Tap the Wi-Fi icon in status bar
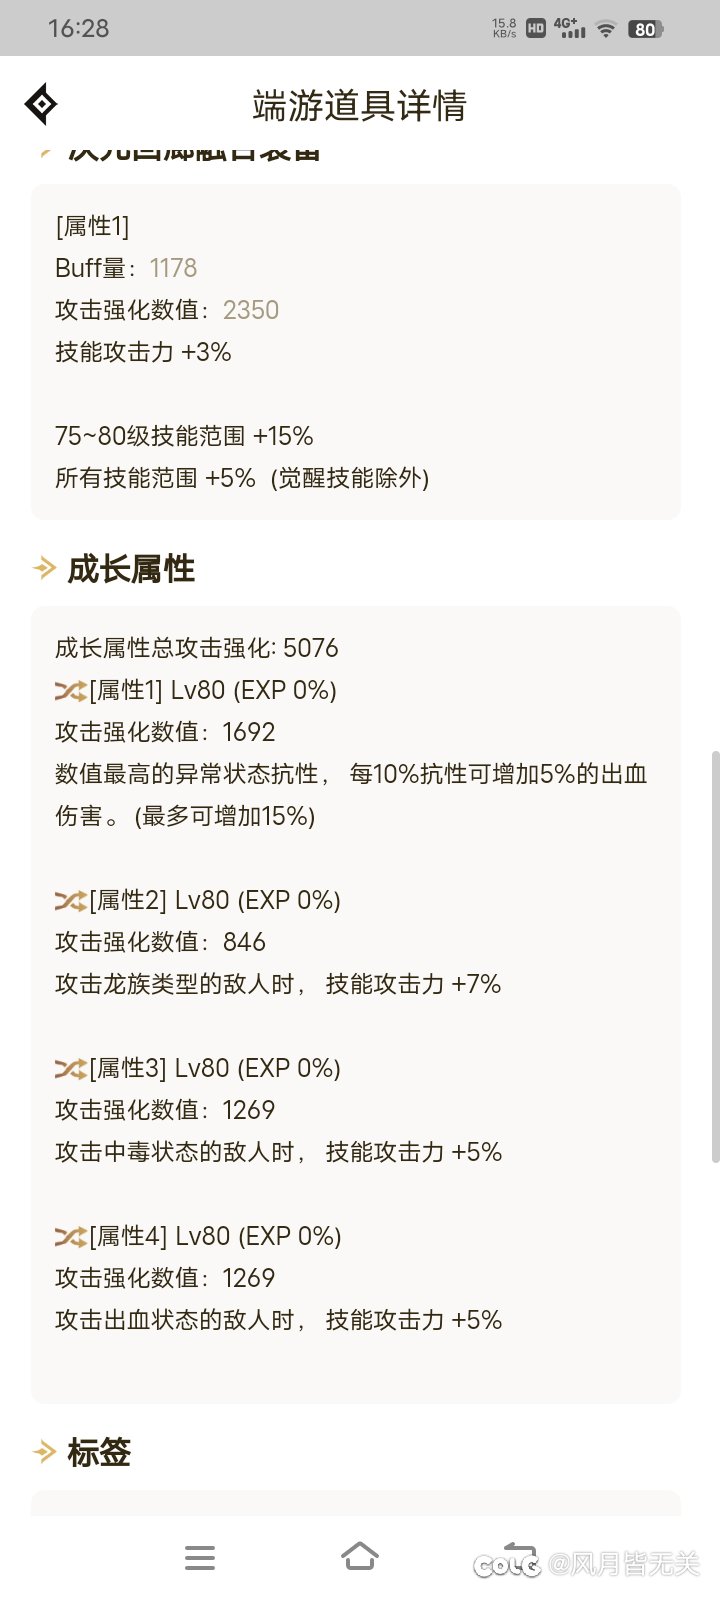This screenshot has height=1600, width=720. pos(605,29)
